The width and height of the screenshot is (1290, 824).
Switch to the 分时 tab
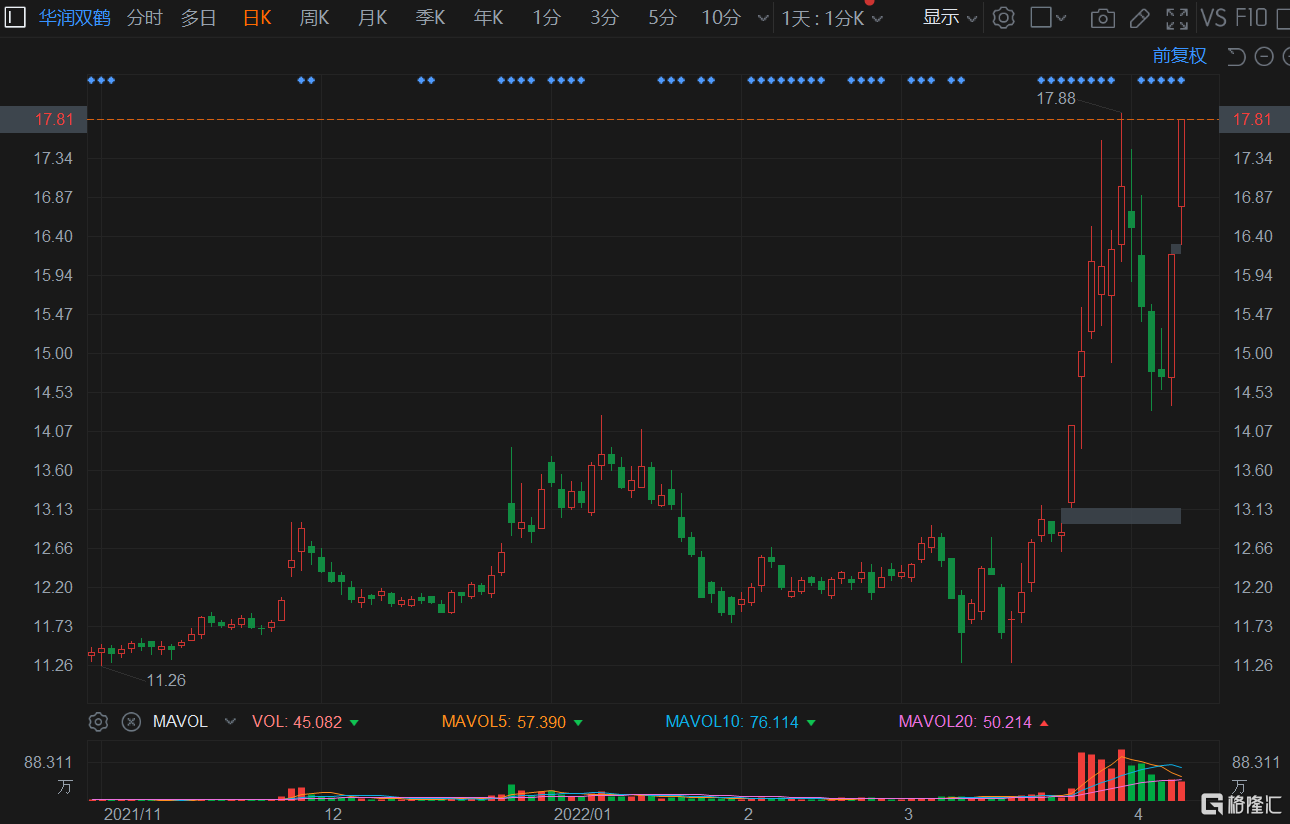[145, 18]
